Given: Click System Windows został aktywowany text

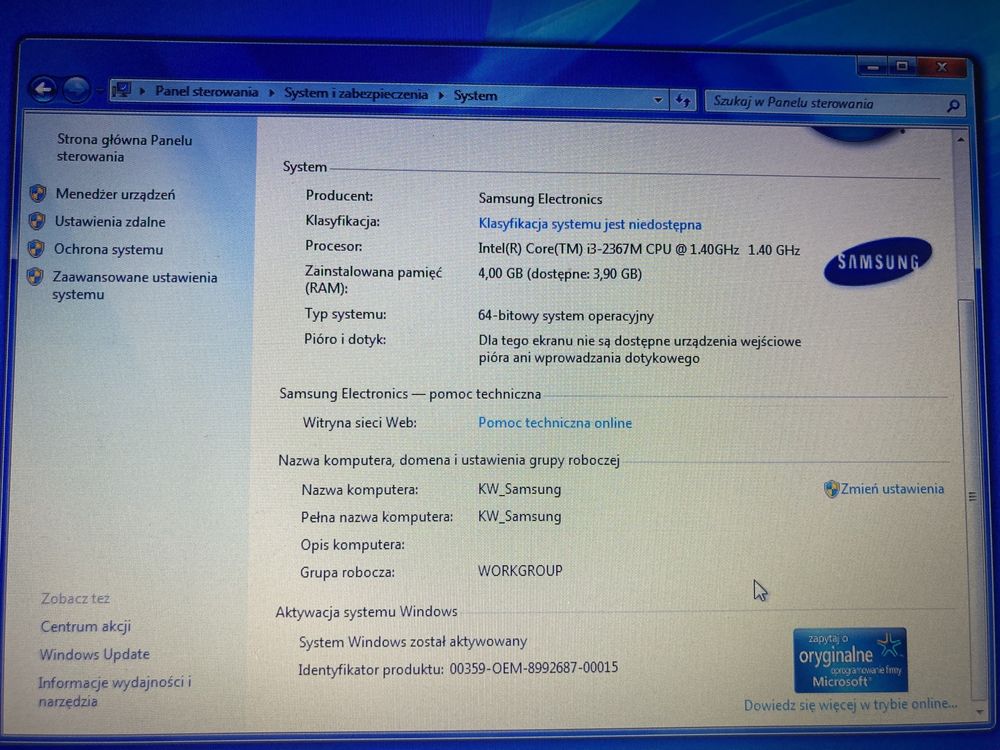Looking at the screenshot, I should coord(413,641).
